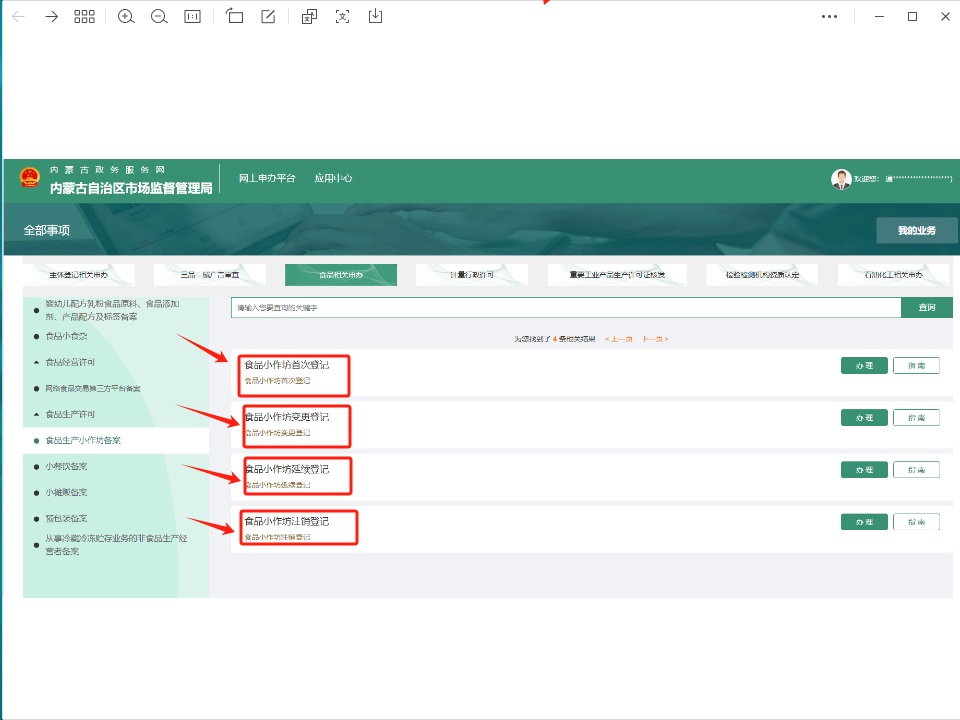
Task: Open 网上申办平台 in the top navigation
Action: pyautogui.click(x=267, y=178)
